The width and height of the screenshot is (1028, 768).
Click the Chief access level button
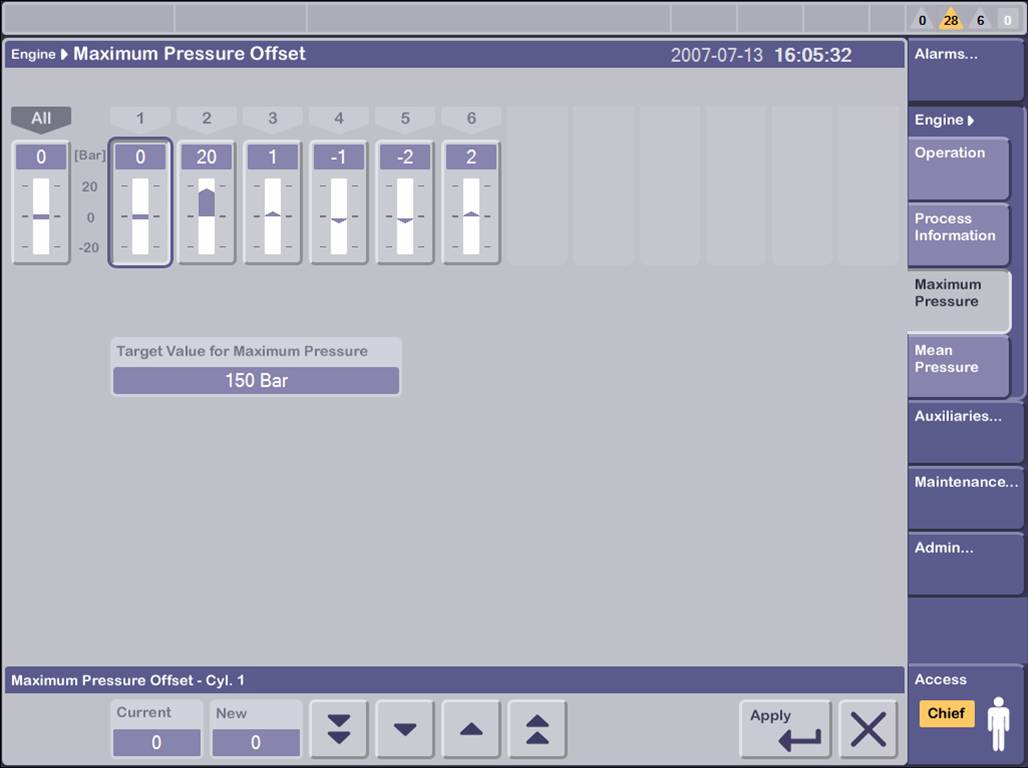(946, 714)
